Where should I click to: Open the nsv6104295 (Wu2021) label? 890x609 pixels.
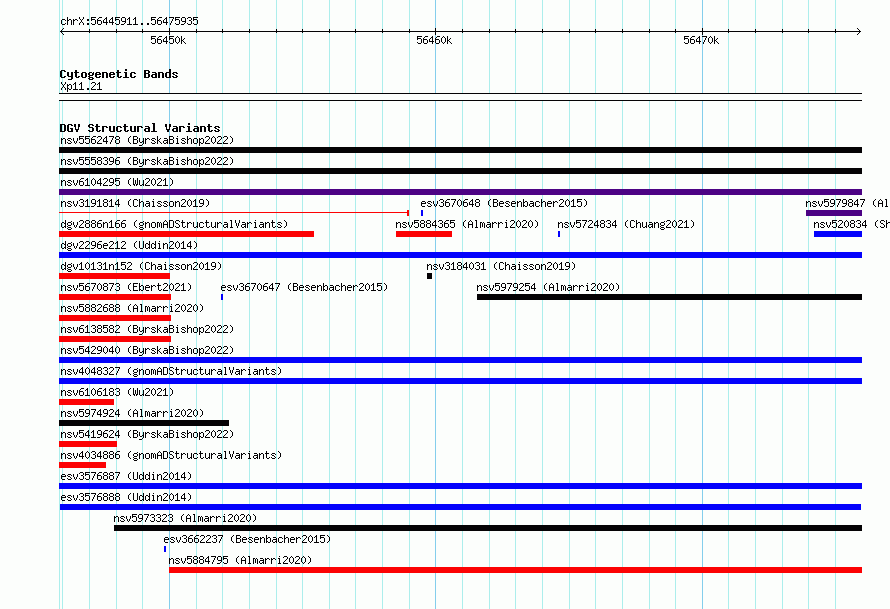[x=117, y=182]
